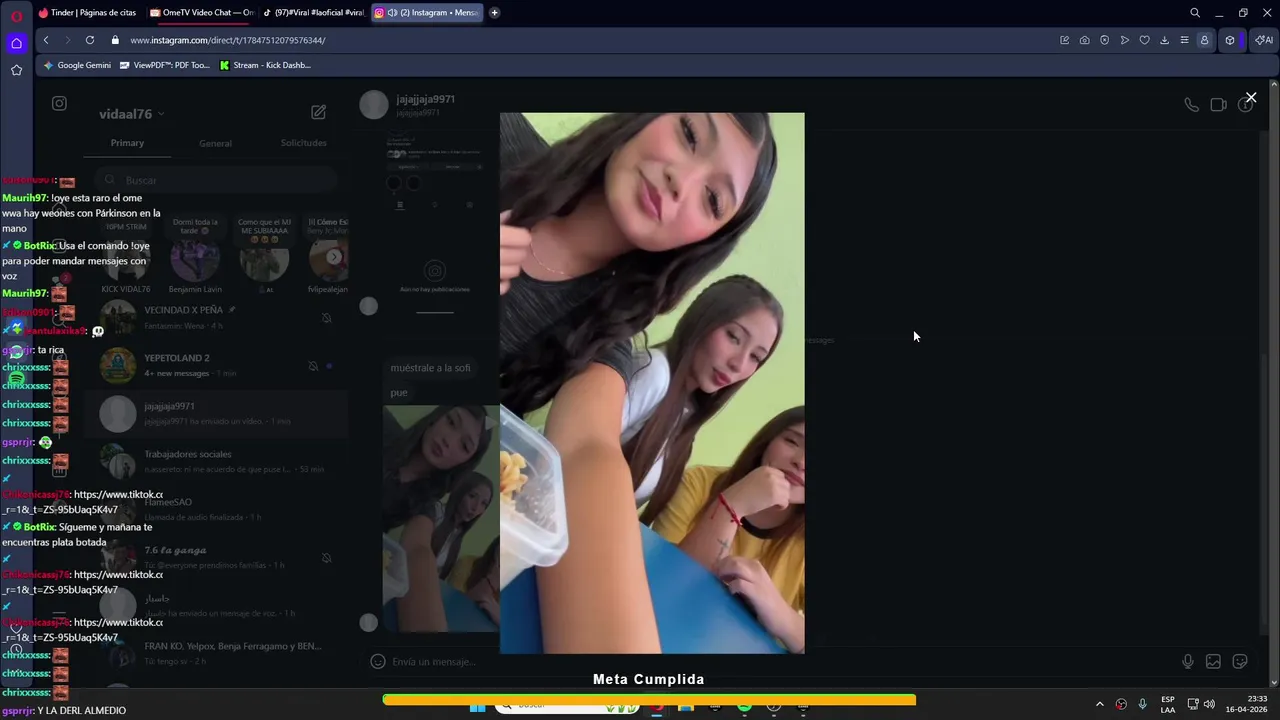Click the Instagram logo icon
Screen dimensions: 1280x720
[x=59, y=103]
